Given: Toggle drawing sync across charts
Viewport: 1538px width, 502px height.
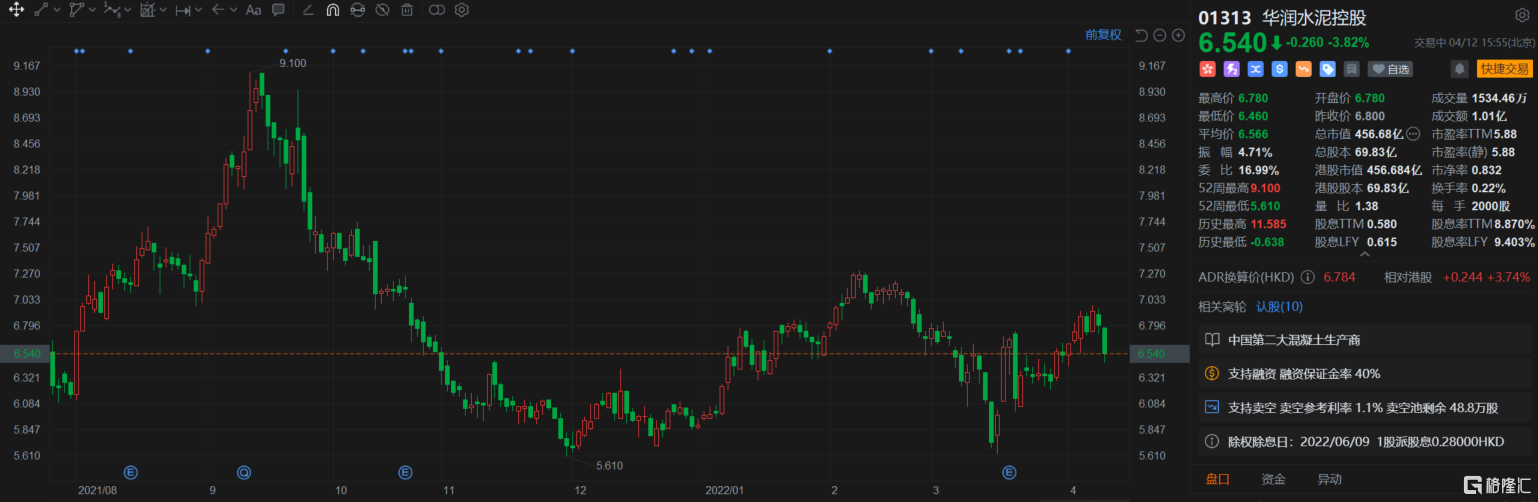Looking at the screenshot, I should [x=357, y=10].
